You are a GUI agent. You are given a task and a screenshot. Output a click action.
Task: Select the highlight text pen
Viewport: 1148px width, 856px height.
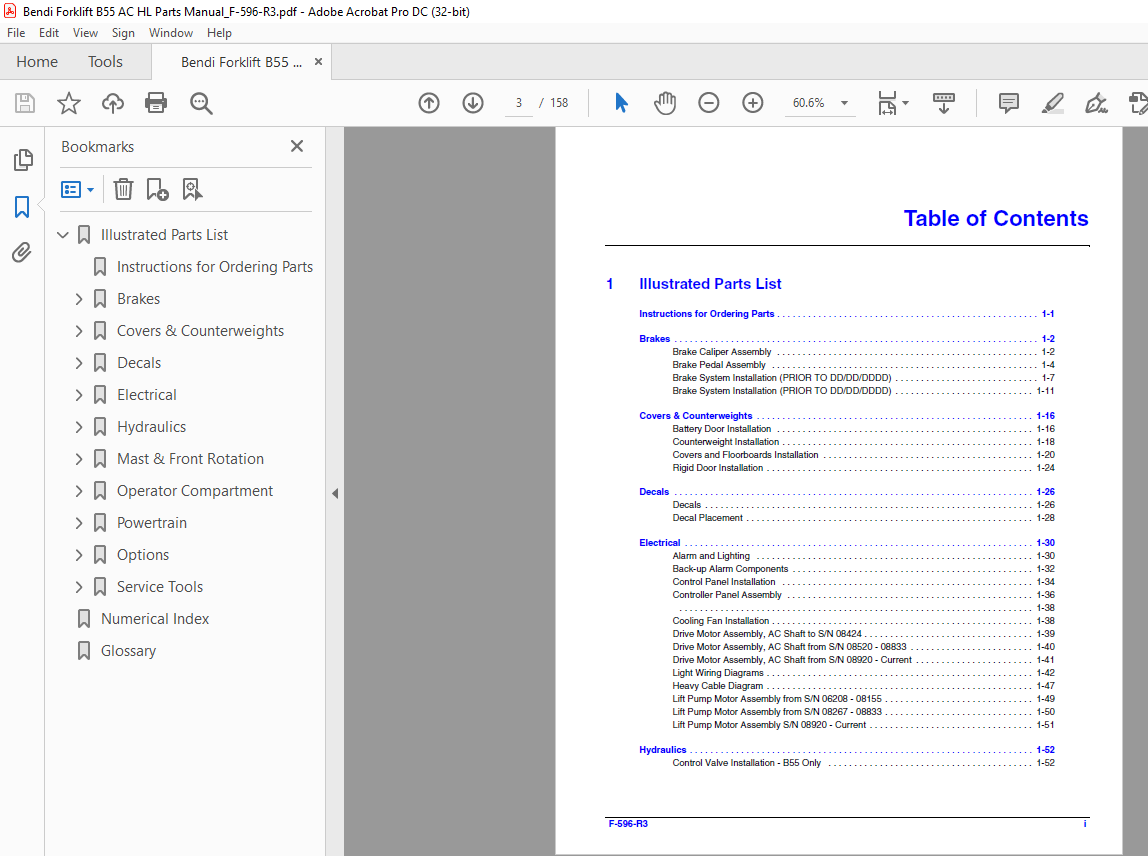point(1052,103)
